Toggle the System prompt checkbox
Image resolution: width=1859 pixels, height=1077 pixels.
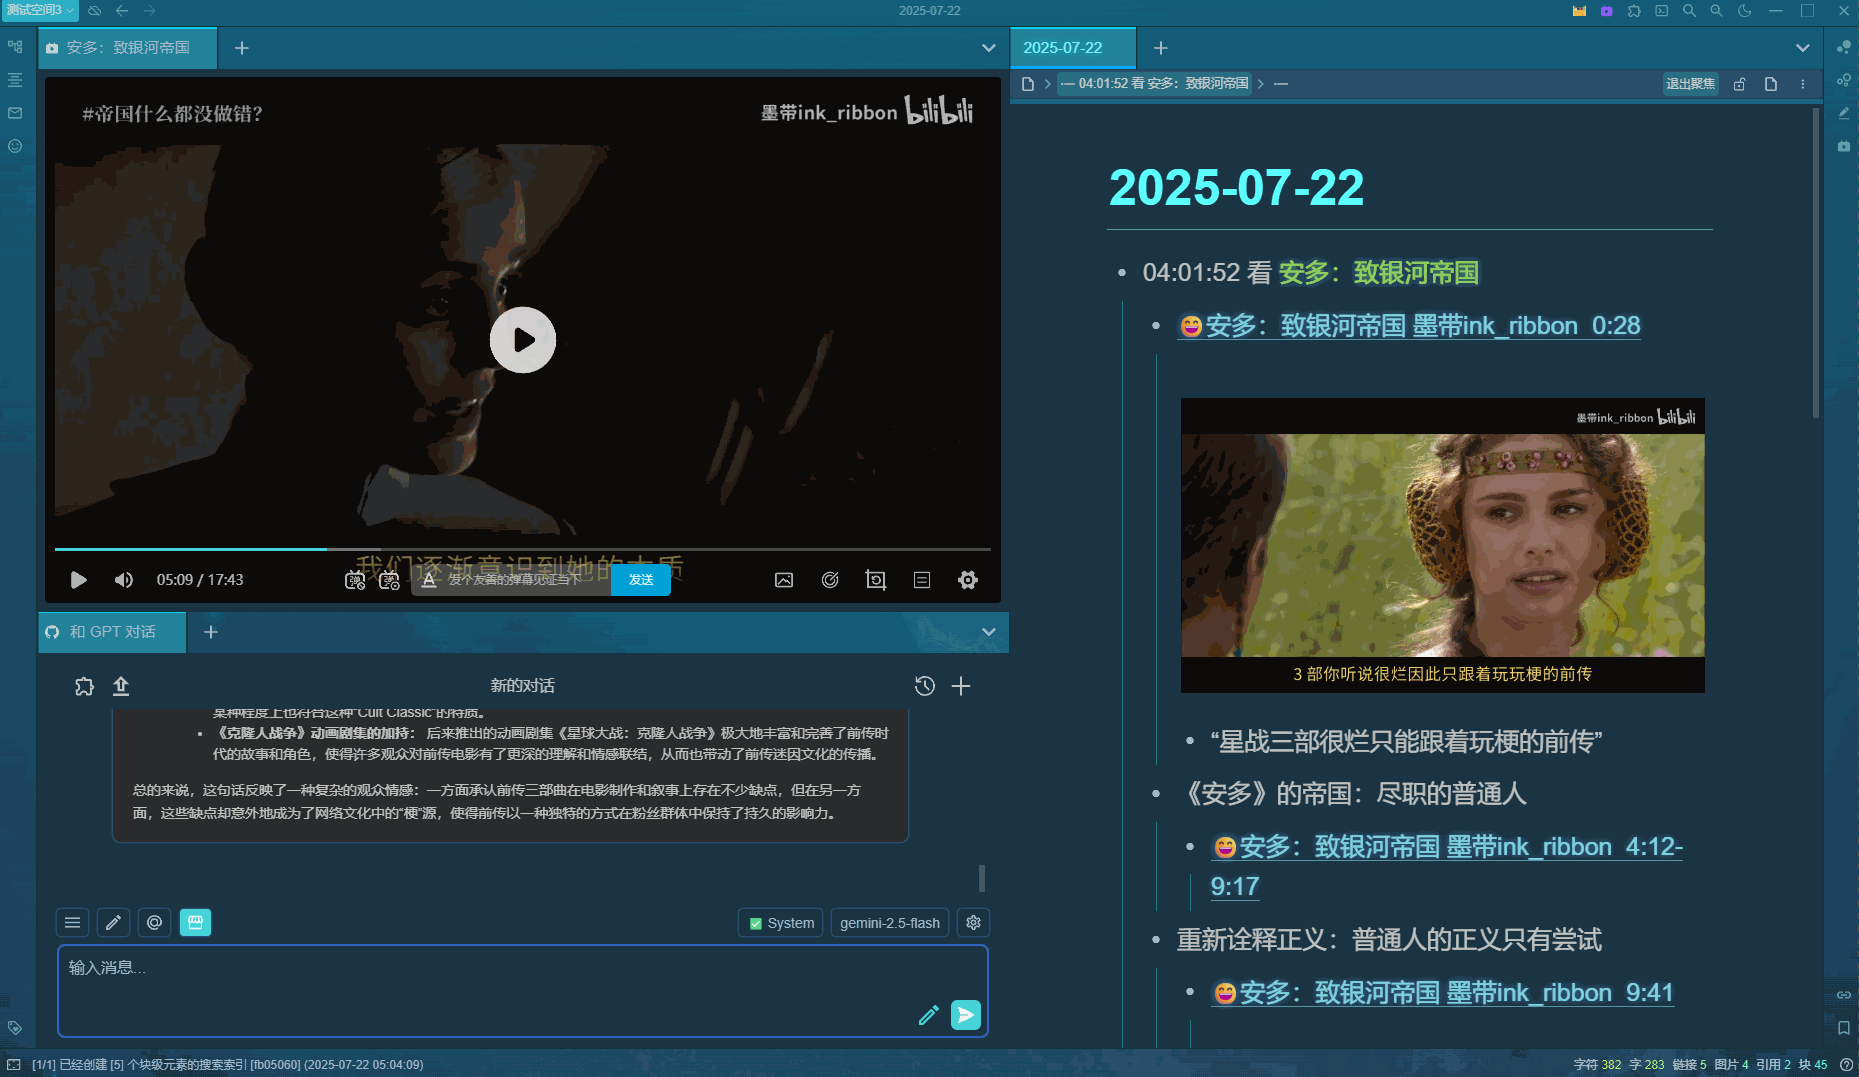click(781, 923)
